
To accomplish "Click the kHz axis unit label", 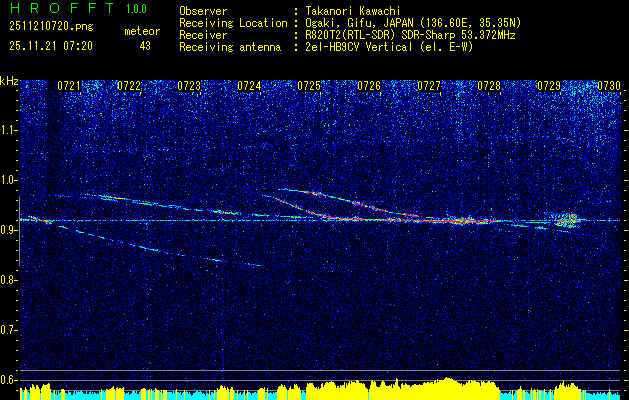I will [x=9, y=80].
